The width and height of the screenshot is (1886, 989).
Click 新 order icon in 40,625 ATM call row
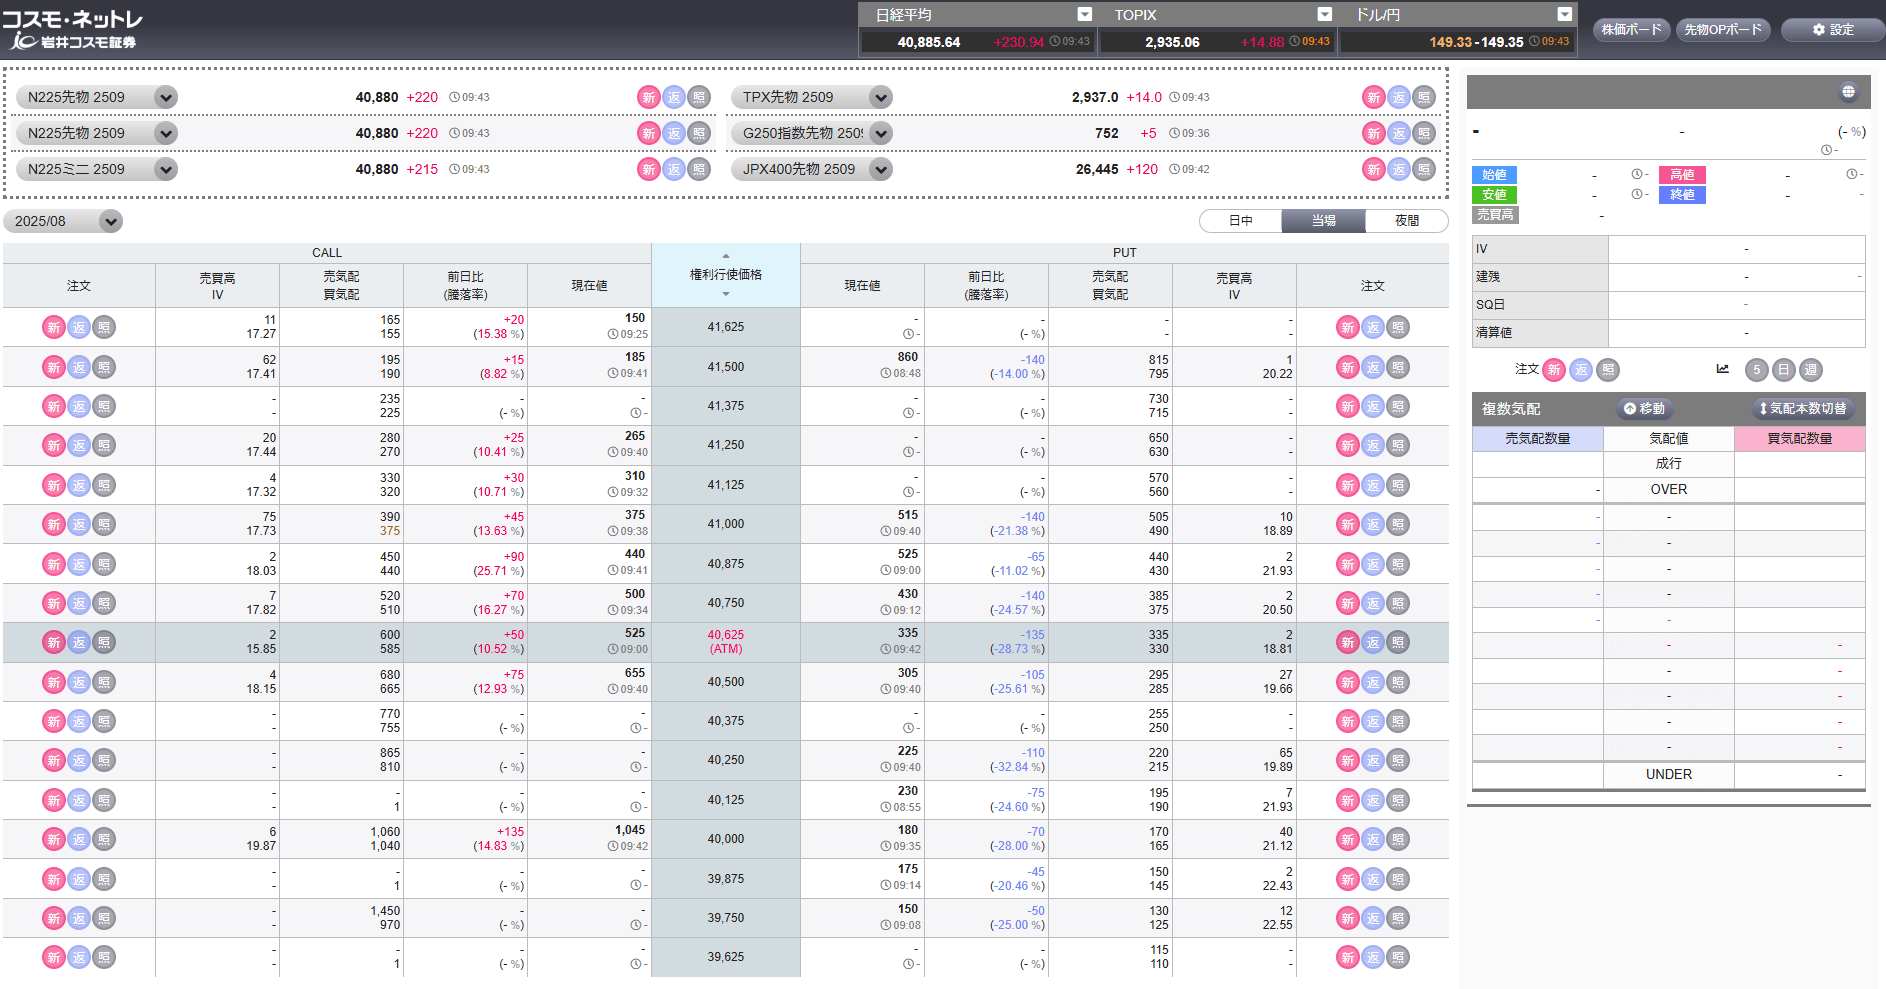tap(54, 643)
